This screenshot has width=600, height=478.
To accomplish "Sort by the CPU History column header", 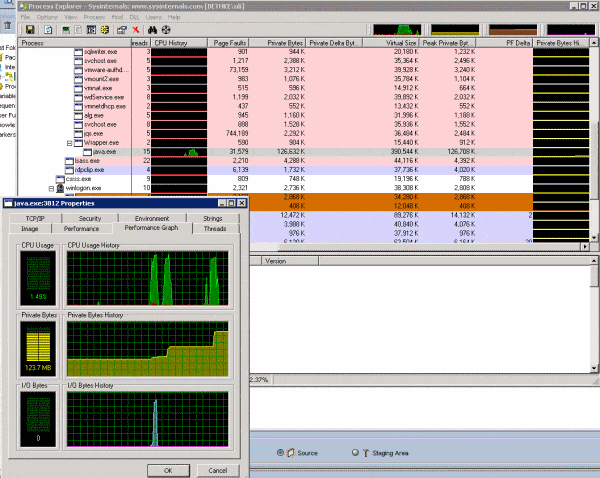I will (179, 43).
